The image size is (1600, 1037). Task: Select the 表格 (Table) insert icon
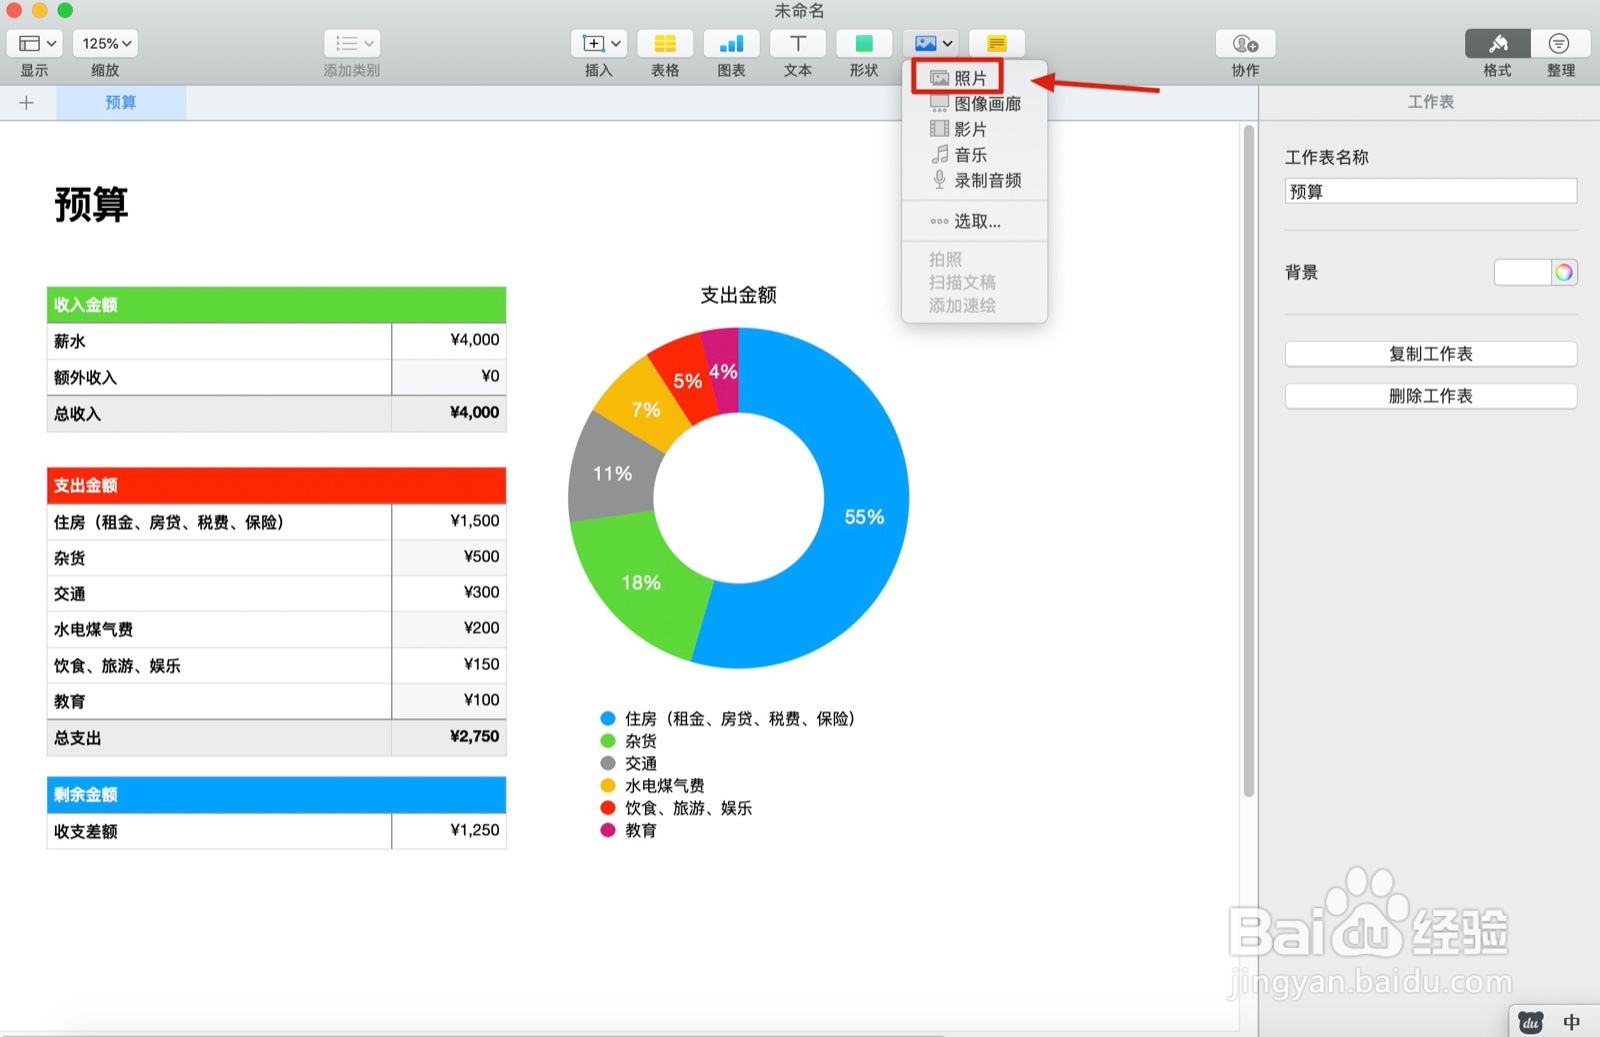(665, 43)
